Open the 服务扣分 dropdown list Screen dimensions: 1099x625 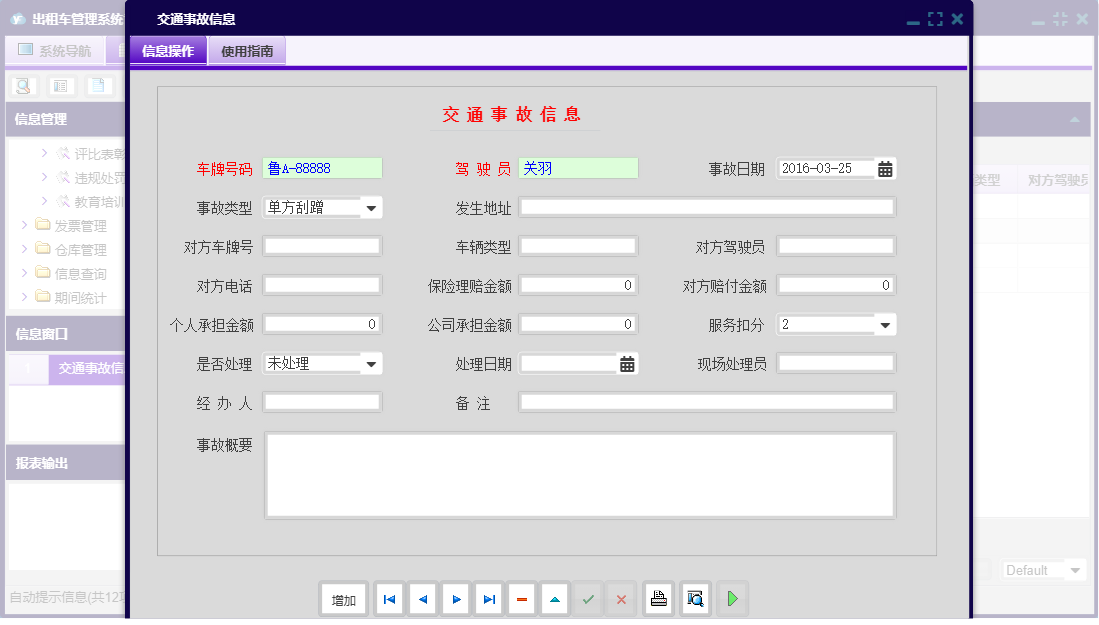[x=885, y=325]
